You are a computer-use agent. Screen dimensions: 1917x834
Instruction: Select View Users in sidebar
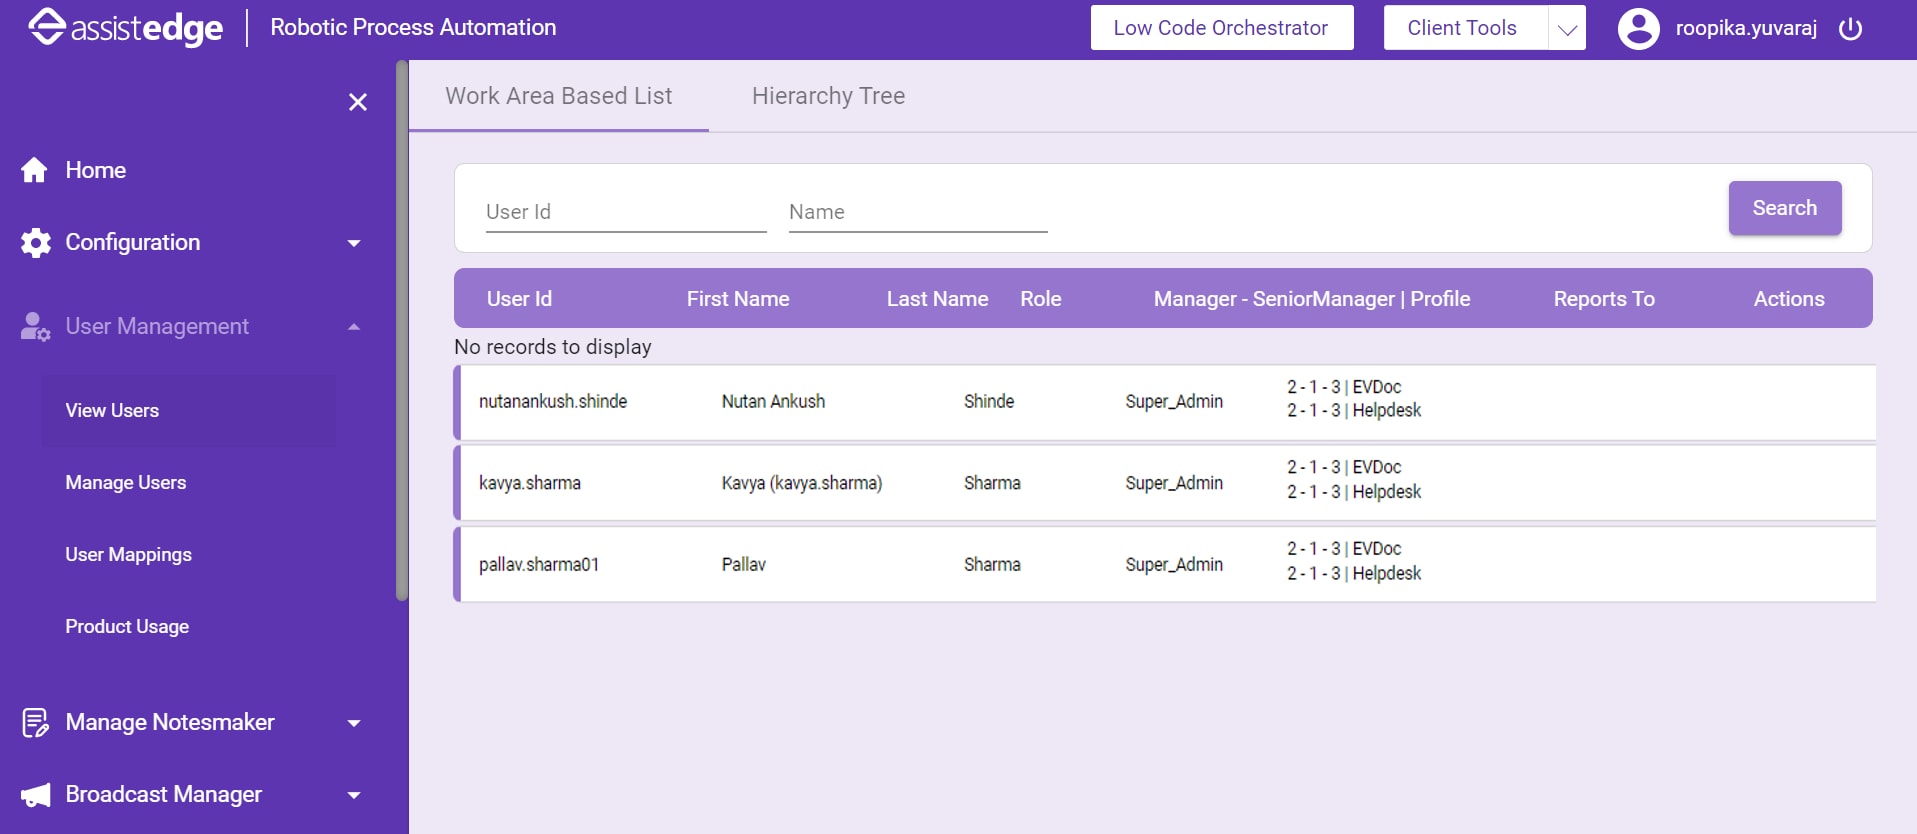coord(112,411)
